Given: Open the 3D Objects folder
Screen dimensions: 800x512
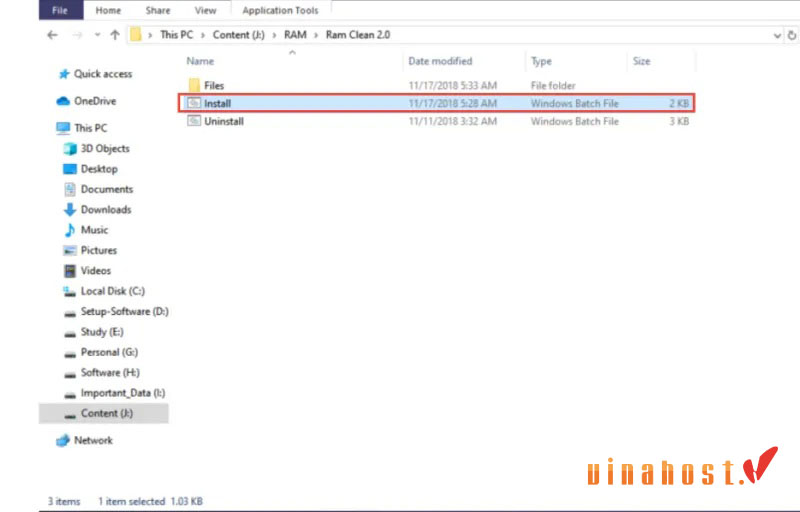Looking at the screenshot, I should 104,148.
